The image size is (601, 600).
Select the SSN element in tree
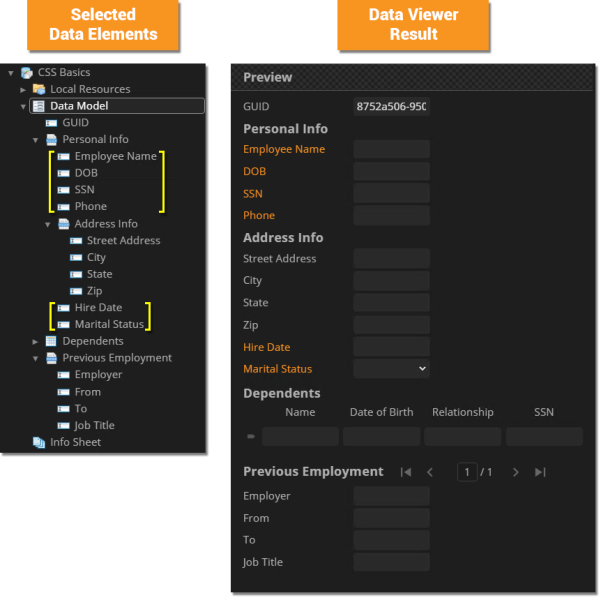point(85,190)
